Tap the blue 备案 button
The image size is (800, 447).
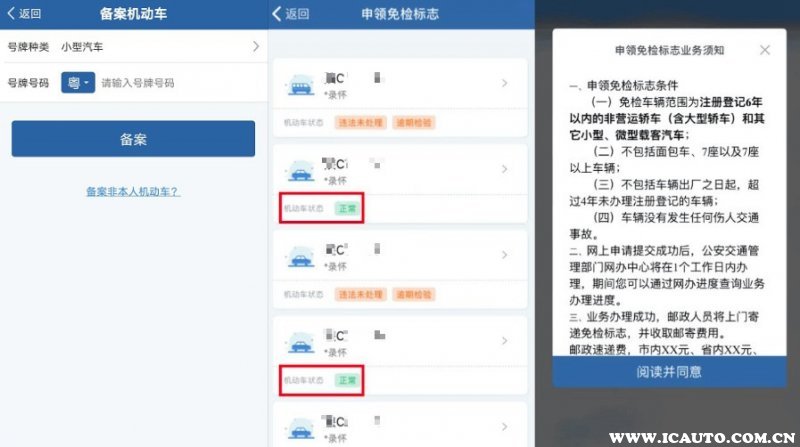click(x=133, y=139)
